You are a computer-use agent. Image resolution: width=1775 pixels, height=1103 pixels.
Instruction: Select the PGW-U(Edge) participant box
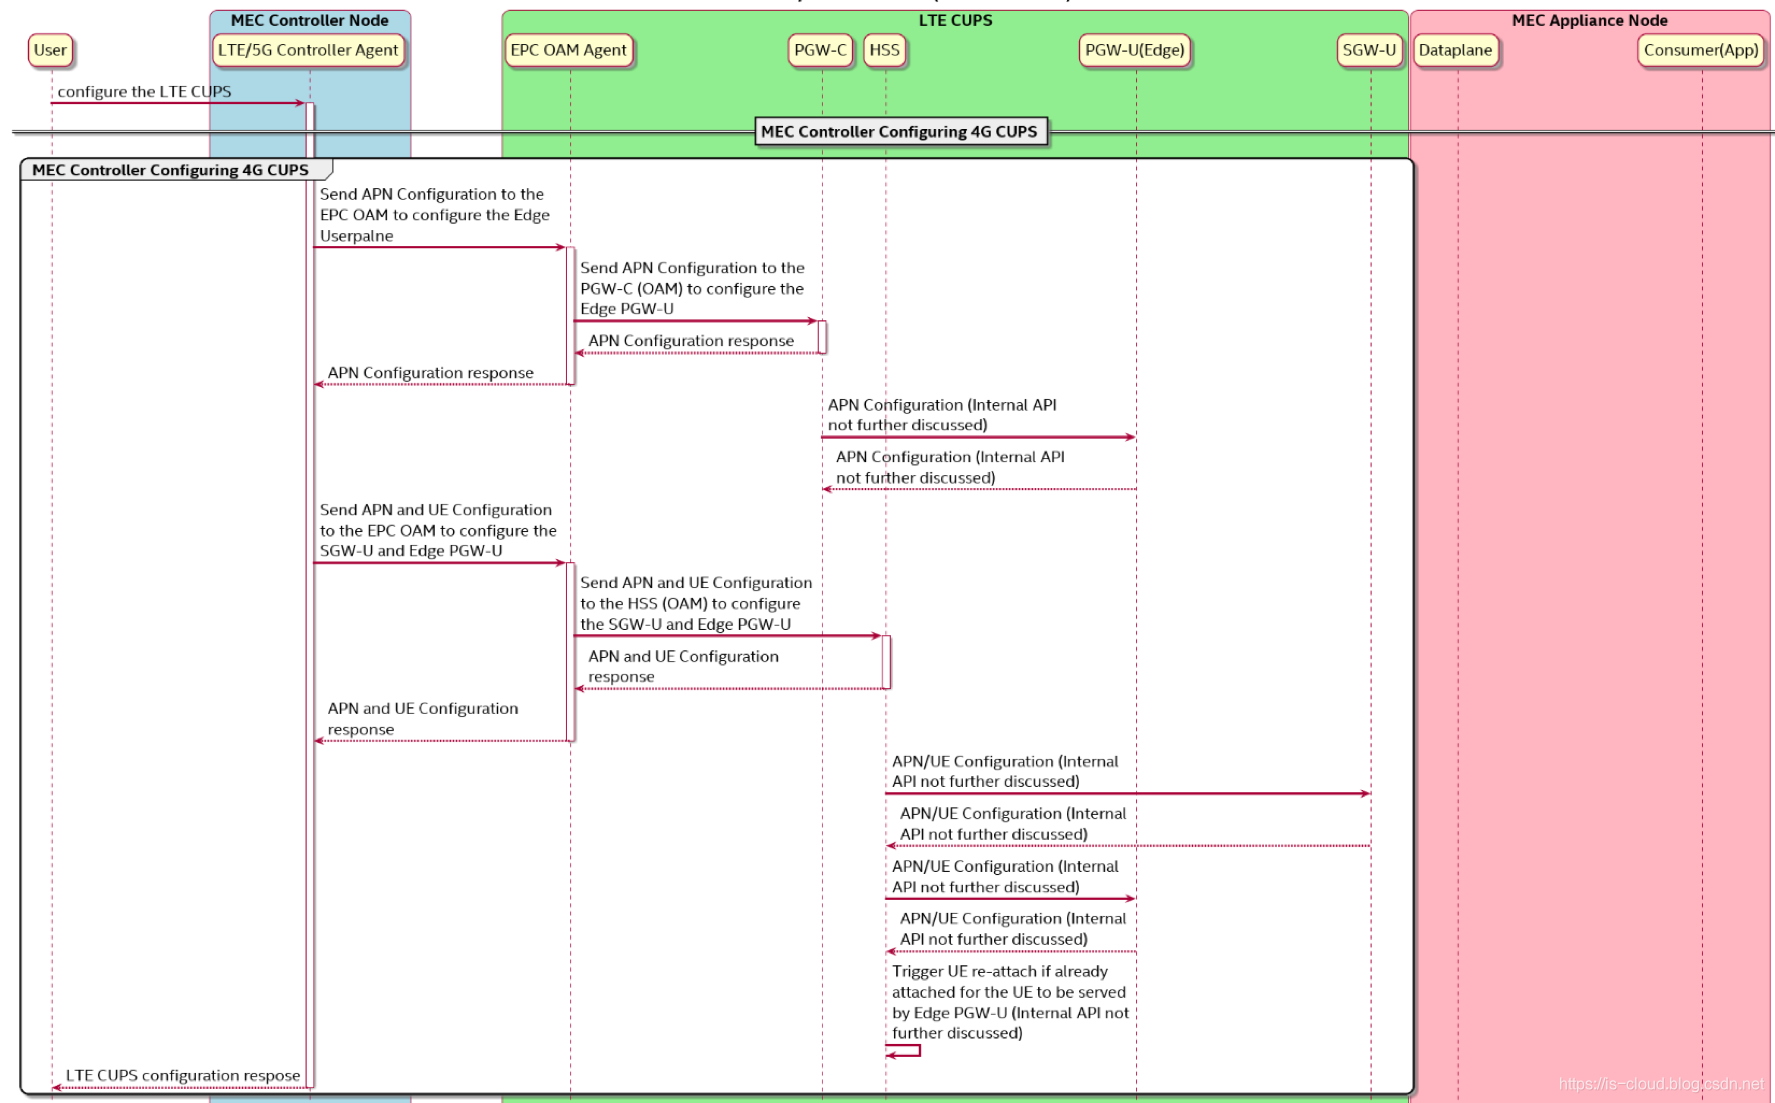tap(1135, 50)
